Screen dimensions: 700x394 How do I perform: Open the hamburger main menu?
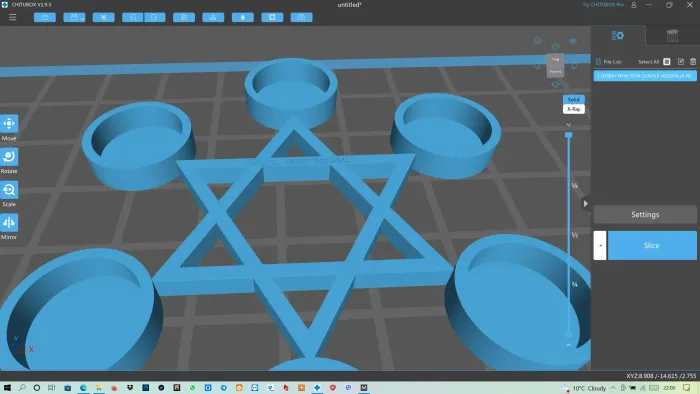12,17
